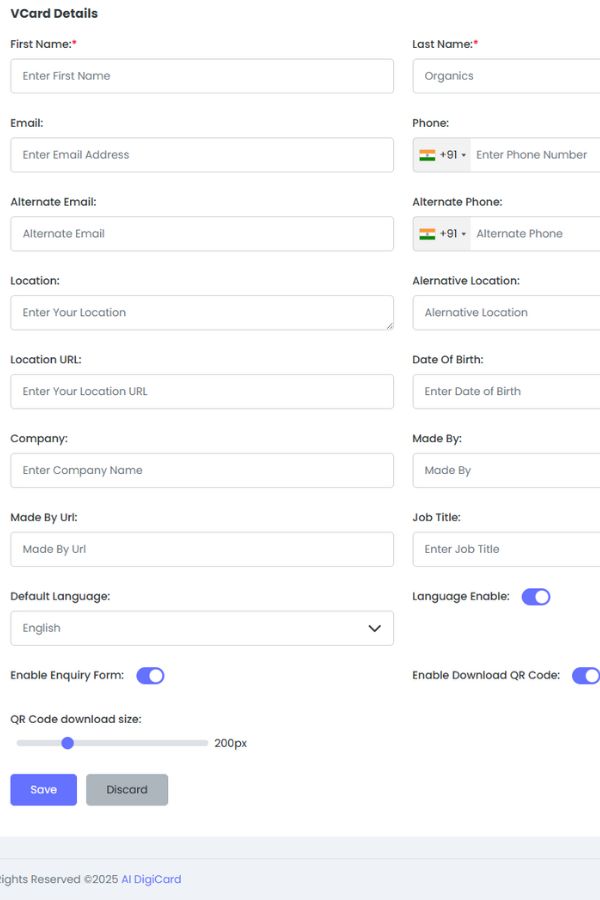Grab the Location textarea resize handle
The image size is (600, 900).
[389, 325]
